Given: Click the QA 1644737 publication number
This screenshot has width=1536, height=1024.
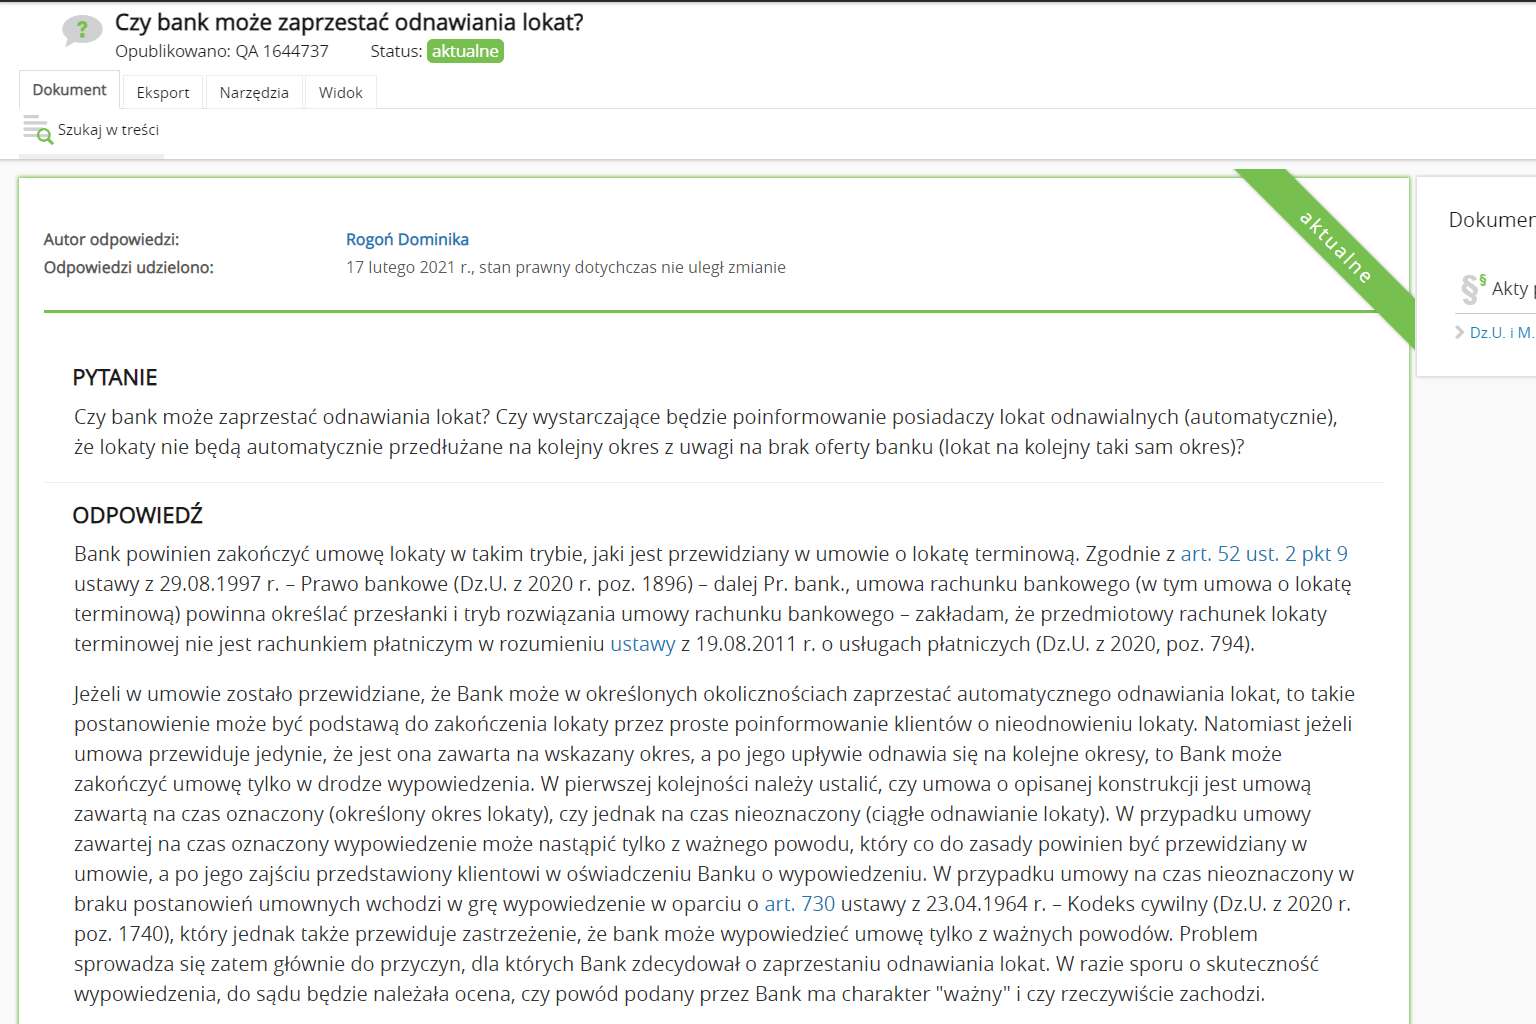Looking at the screenshot, I should [x=281, y=51].
